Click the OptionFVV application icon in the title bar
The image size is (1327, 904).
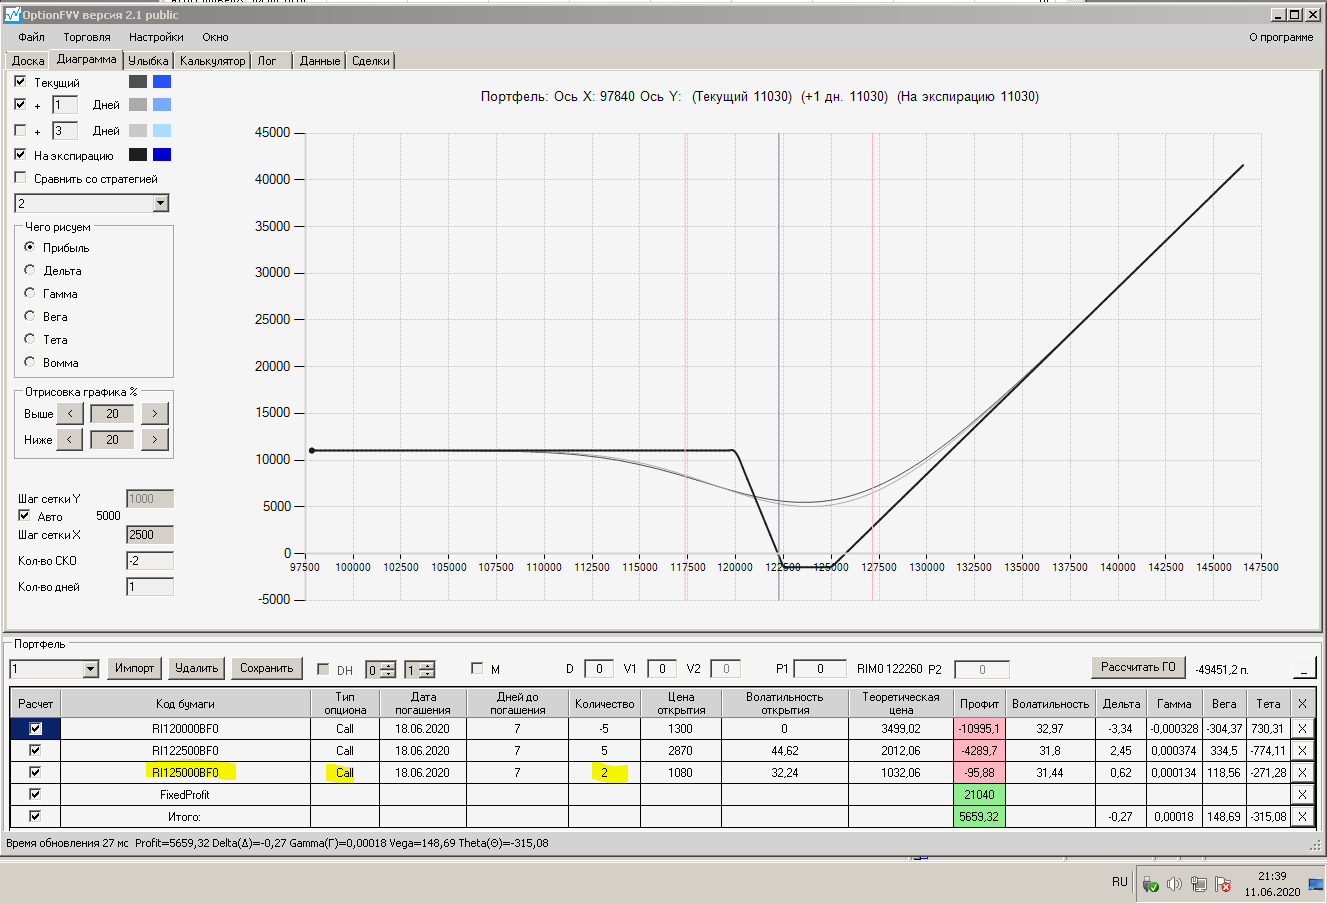(11, 14)
